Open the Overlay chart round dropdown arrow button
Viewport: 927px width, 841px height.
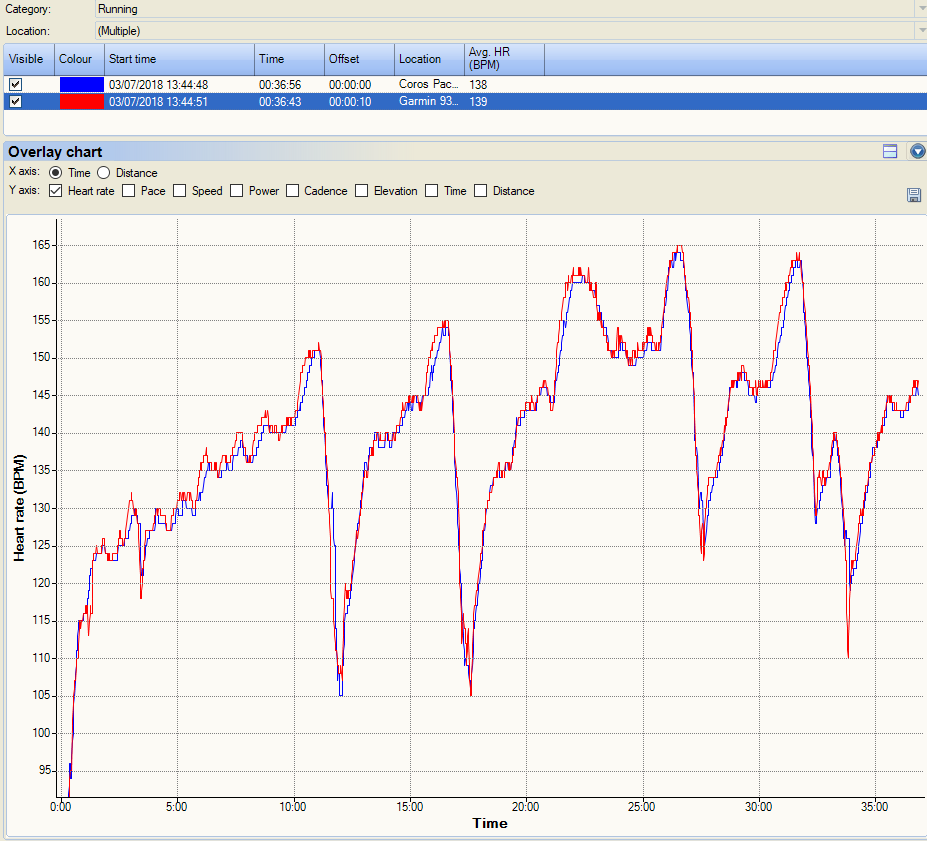917,151
